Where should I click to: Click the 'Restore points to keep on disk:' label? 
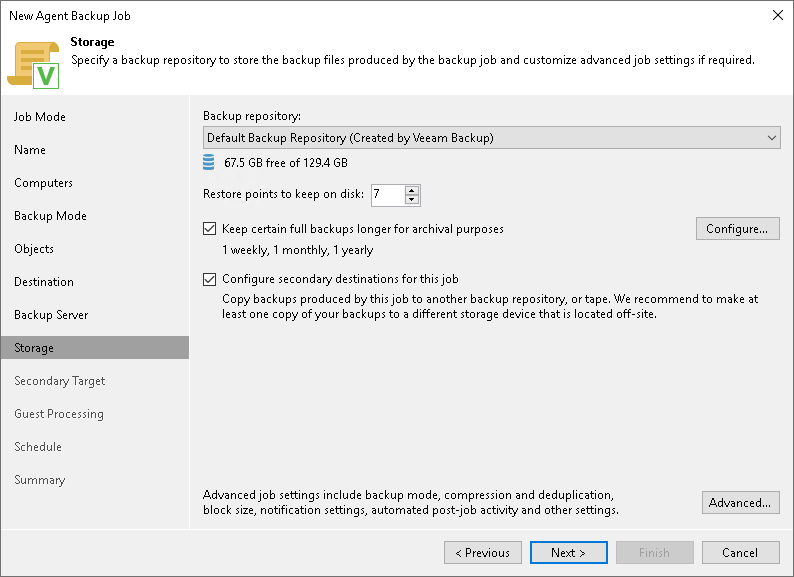coord(284,194)
